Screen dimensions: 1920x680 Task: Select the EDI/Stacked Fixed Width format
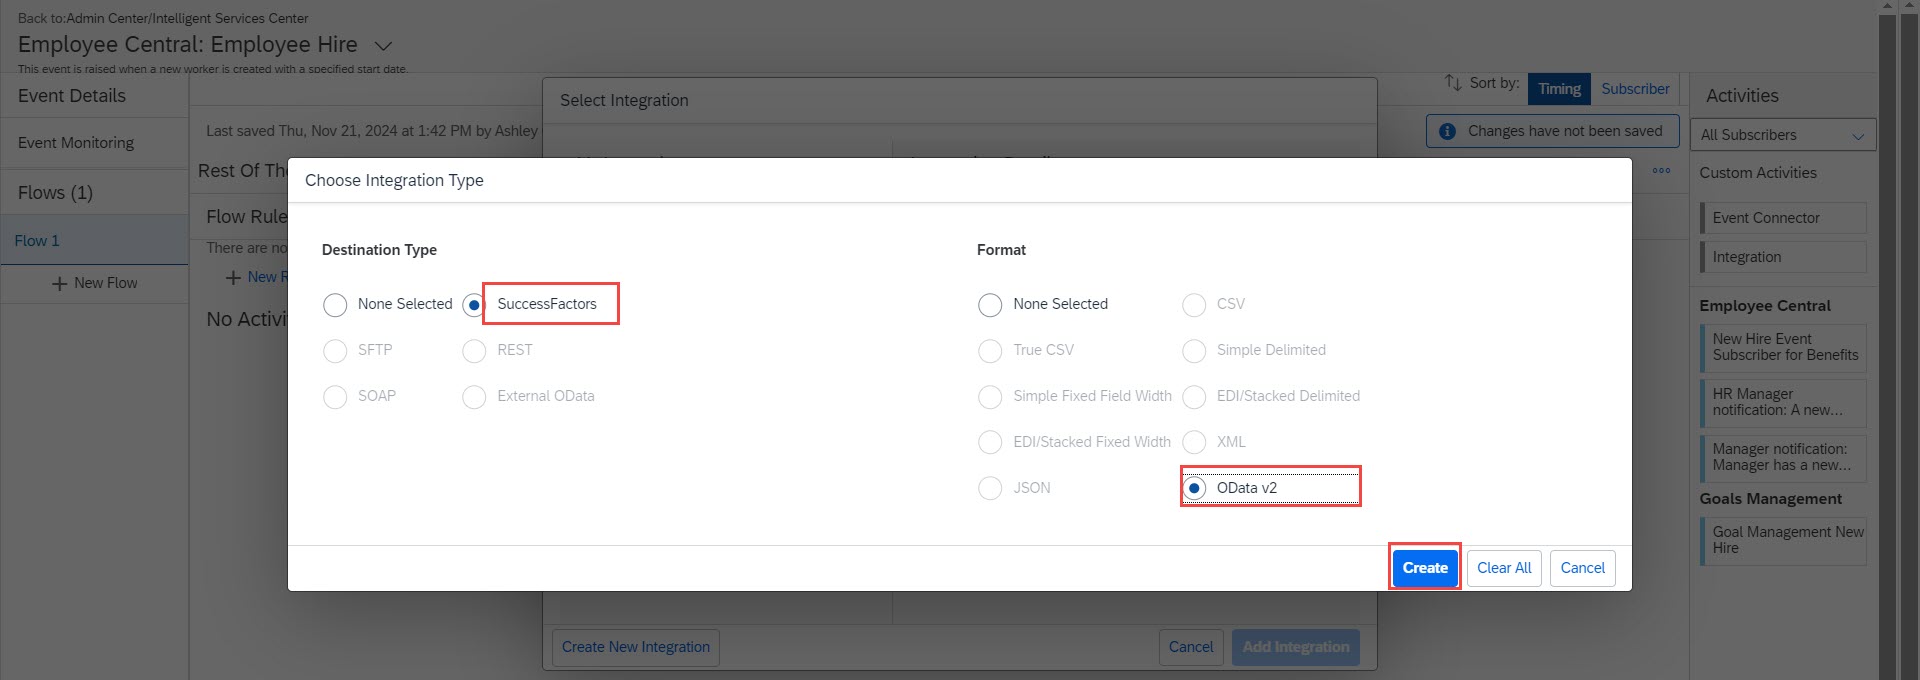[990, 443]
